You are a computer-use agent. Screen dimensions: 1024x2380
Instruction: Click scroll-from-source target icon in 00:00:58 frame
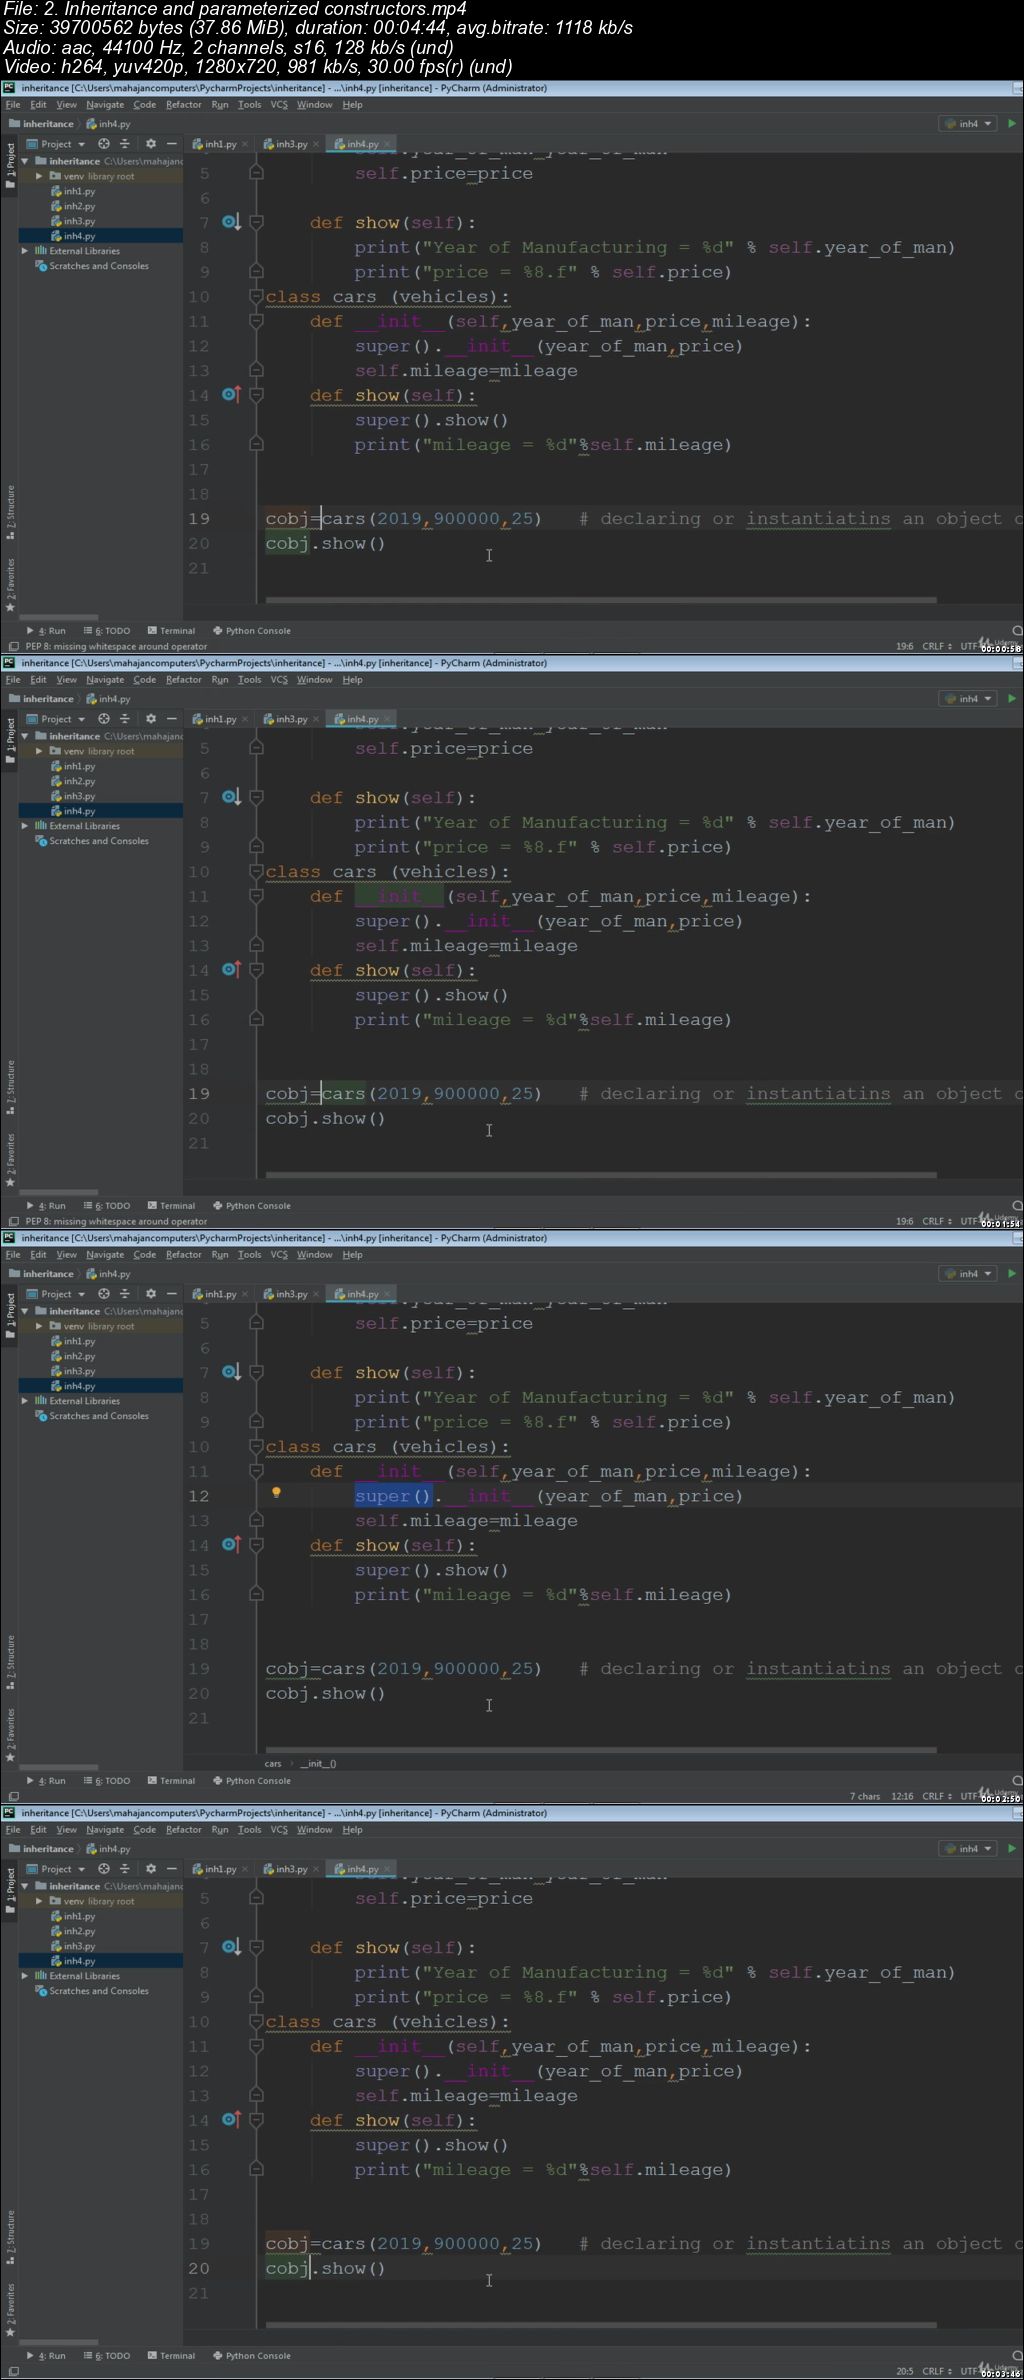[x=104, y=144]
